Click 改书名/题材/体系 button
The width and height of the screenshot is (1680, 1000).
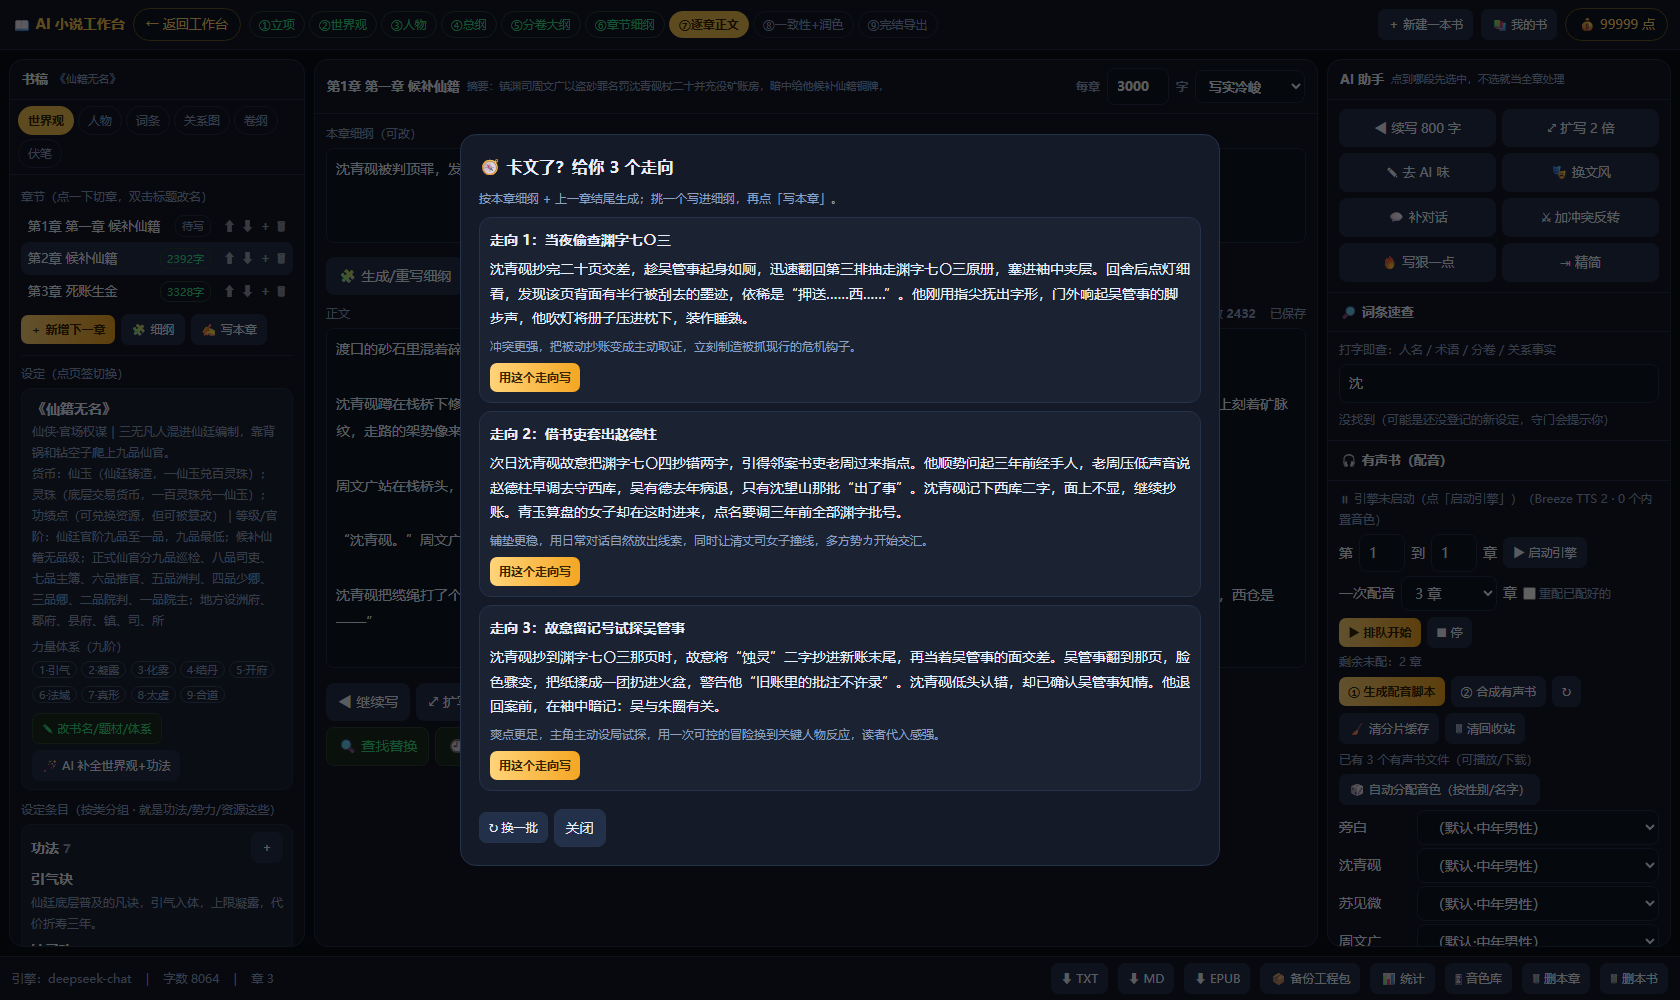[x=97, y=729]
